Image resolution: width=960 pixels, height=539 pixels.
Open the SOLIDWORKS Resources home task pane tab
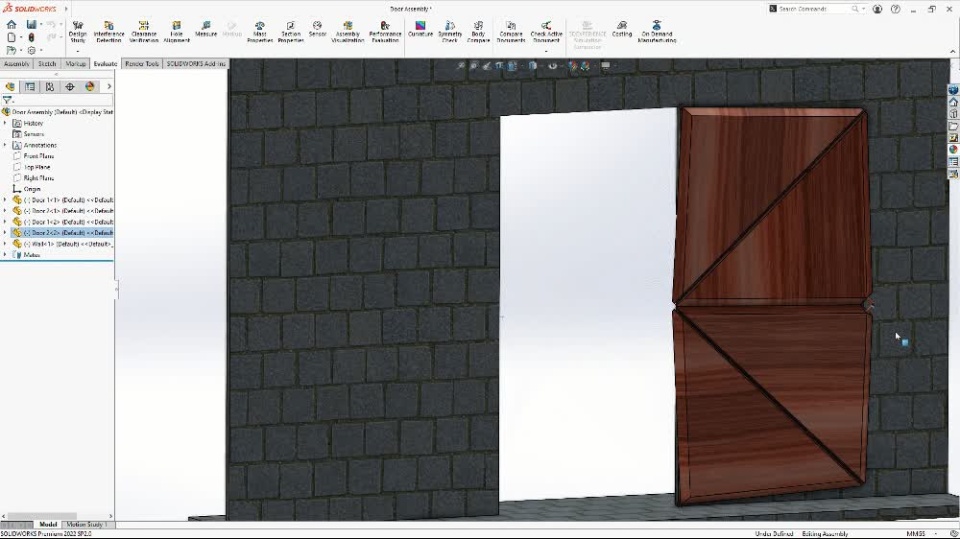click(x=953, y=102)
